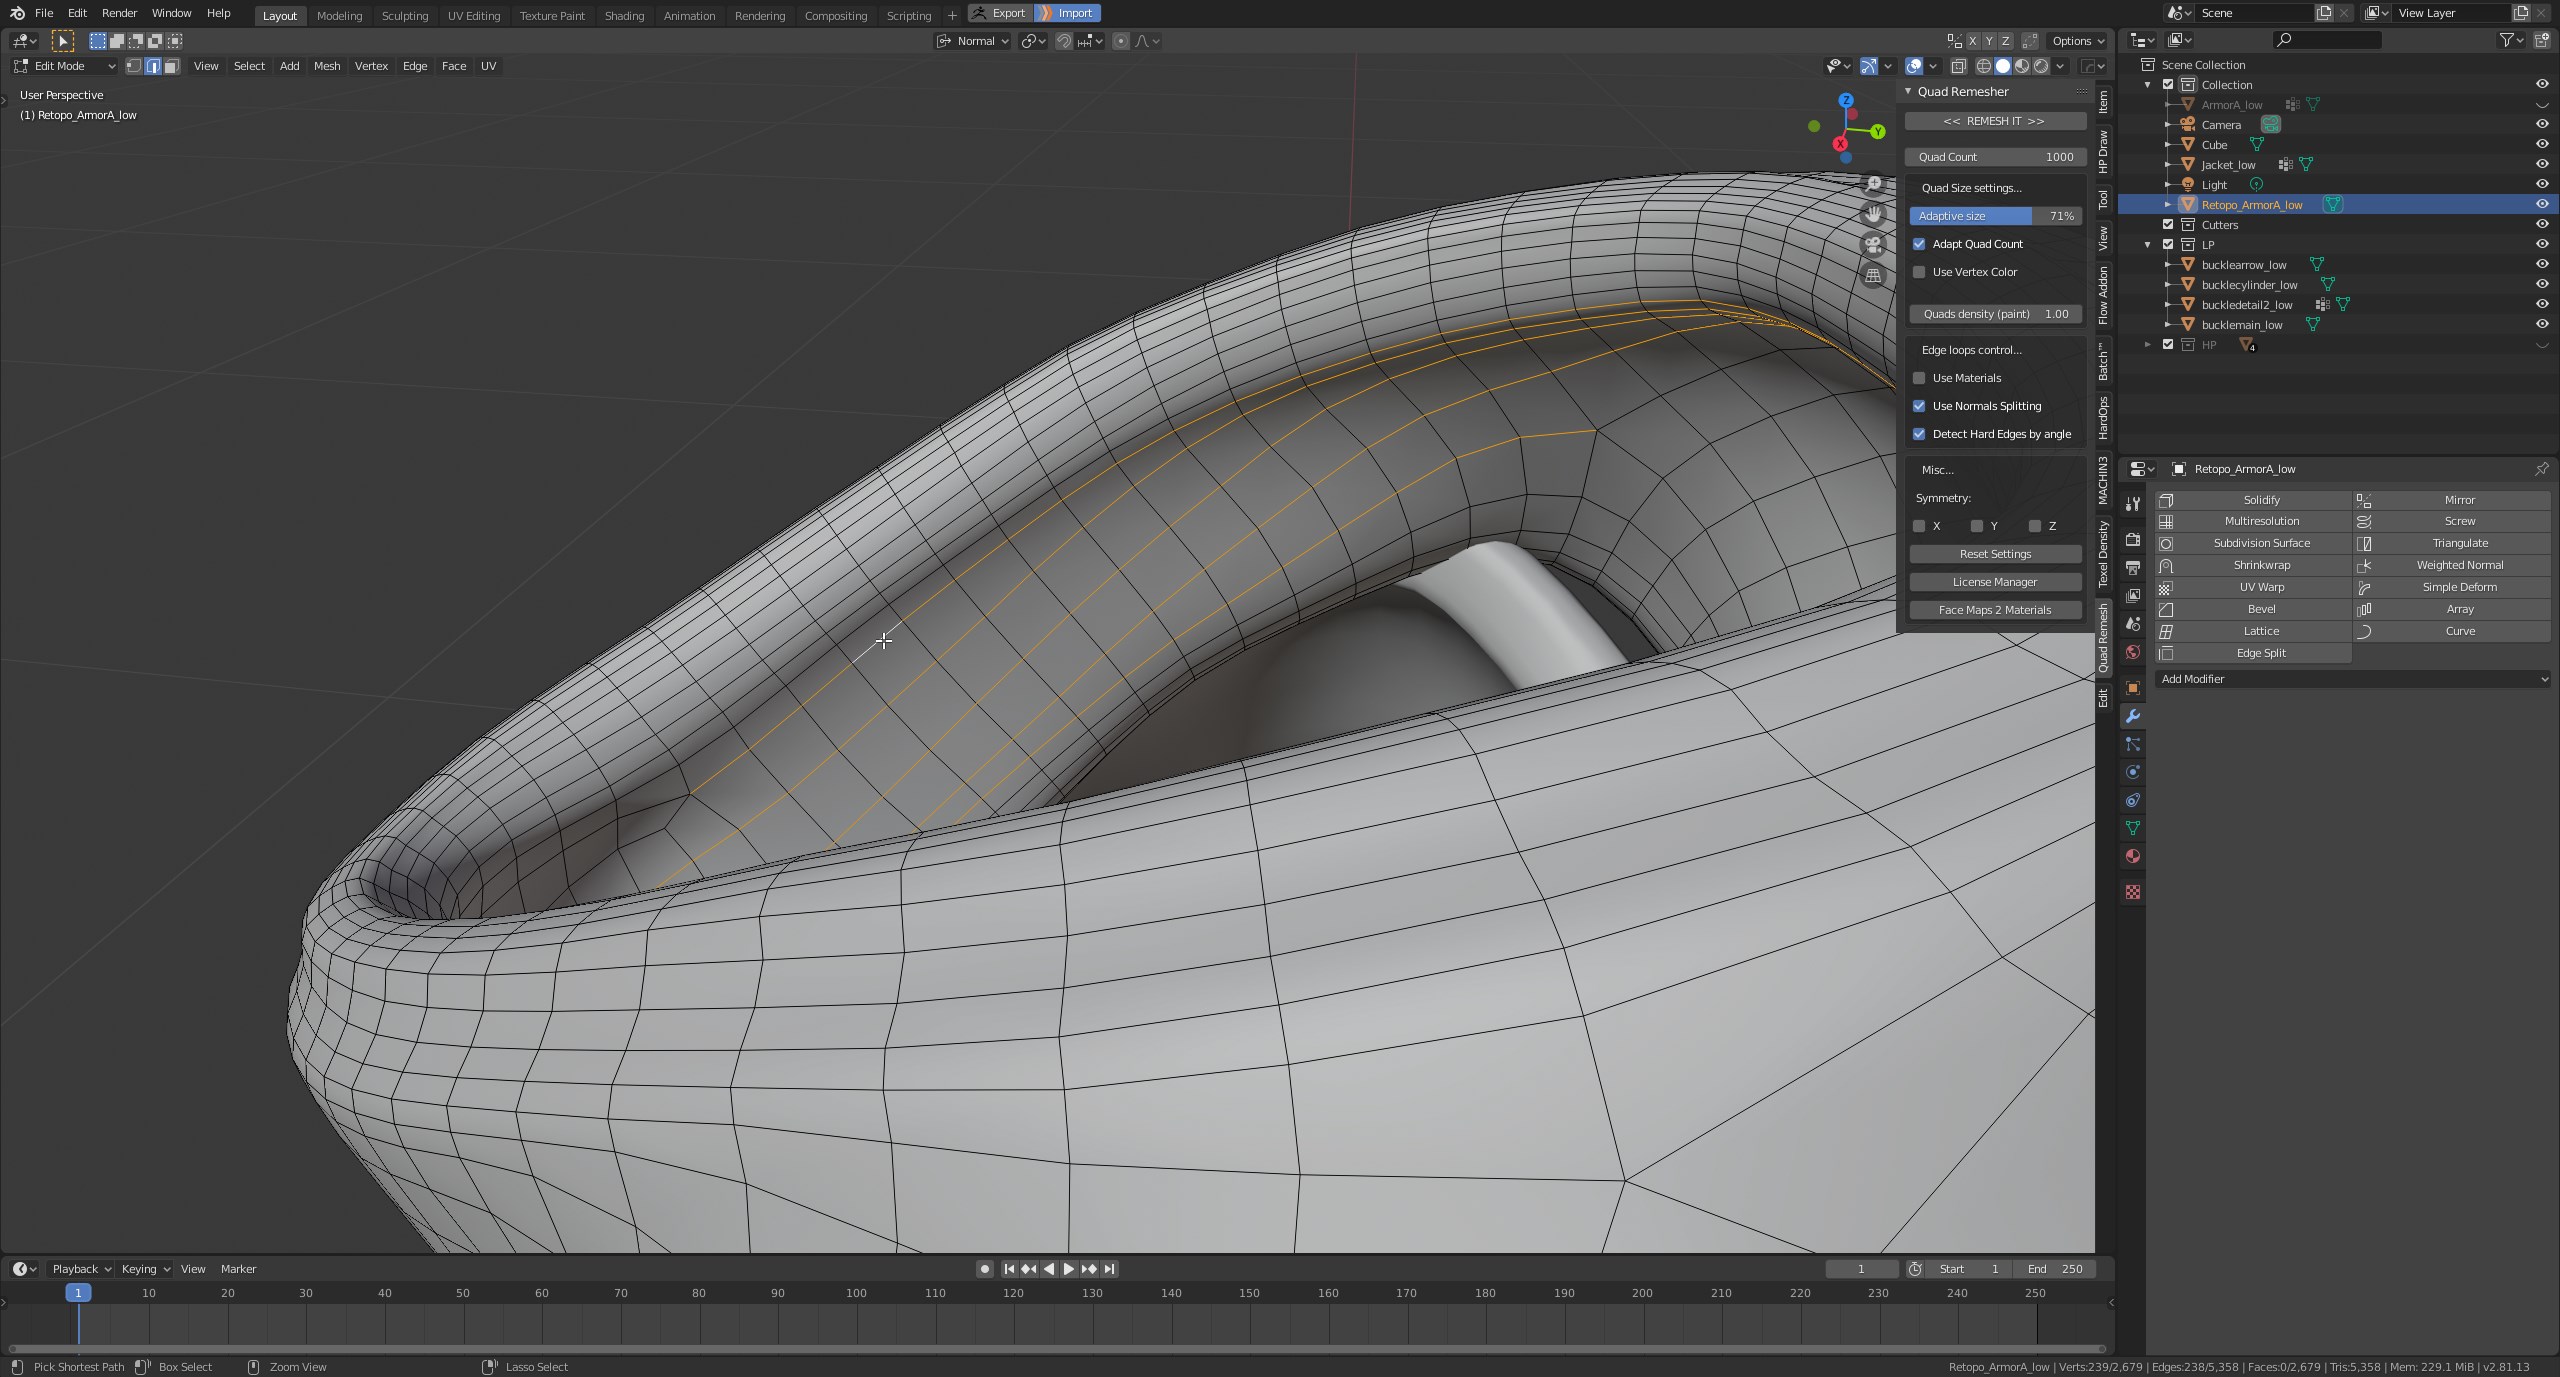Enable X-Ray viewport mode

tap(1959, 65)
